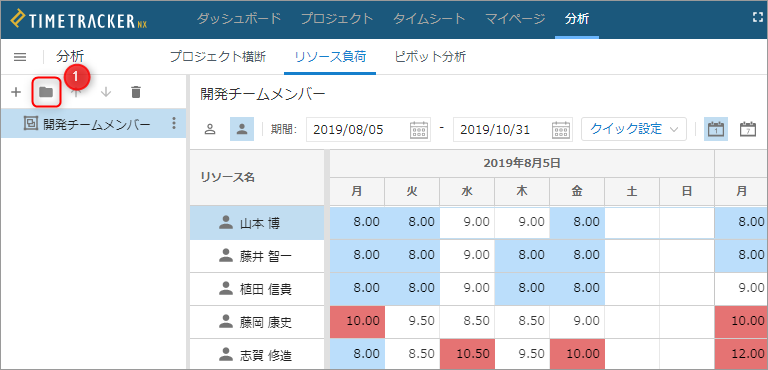This screenshot has height=370, width=768.
Task: Switch to the weekly calendar view icon
Action: click(x=748, y=129)
